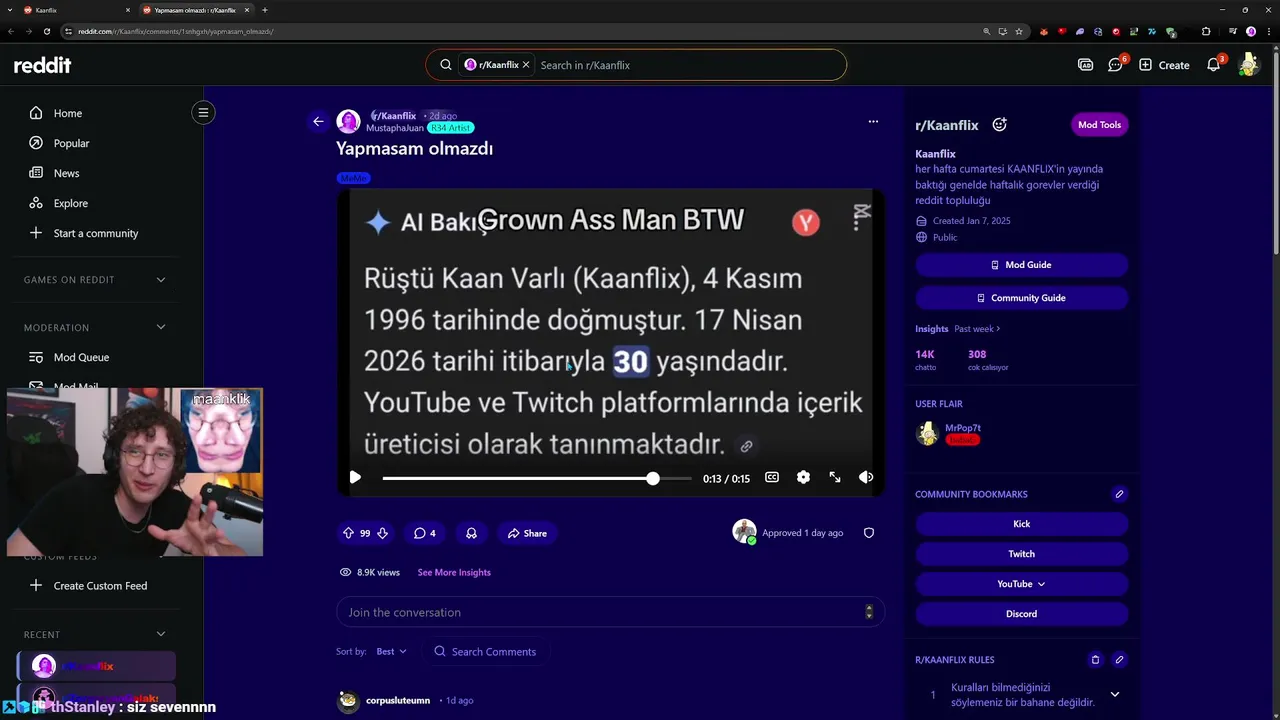Open the advertise icon in header

click(1085, 65)
